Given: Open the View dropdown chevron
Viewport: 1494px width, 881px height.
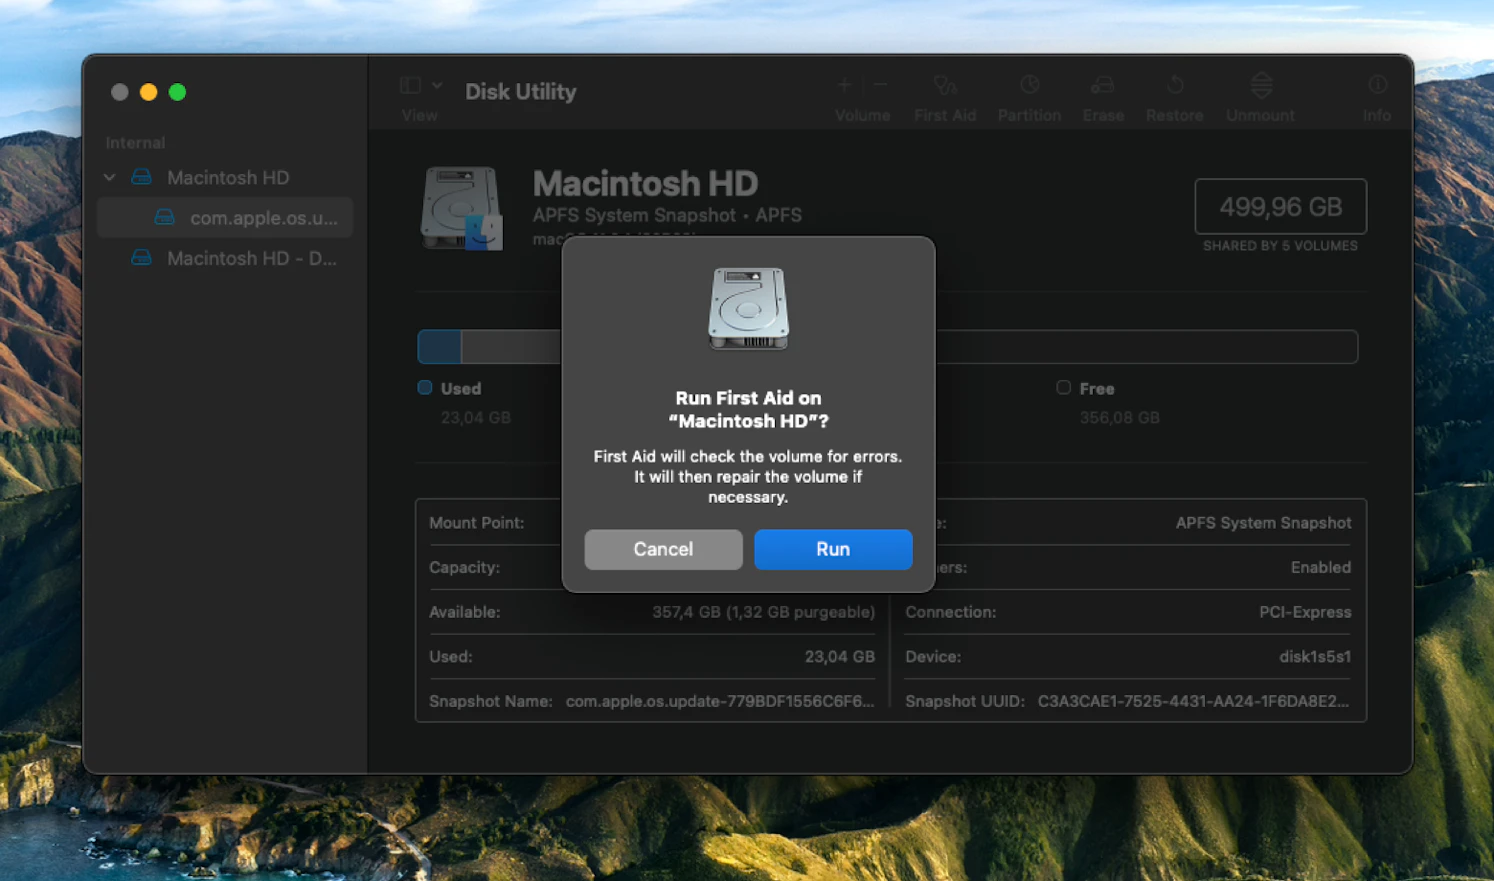Looking at the screenshot, I should coord(437,86).
